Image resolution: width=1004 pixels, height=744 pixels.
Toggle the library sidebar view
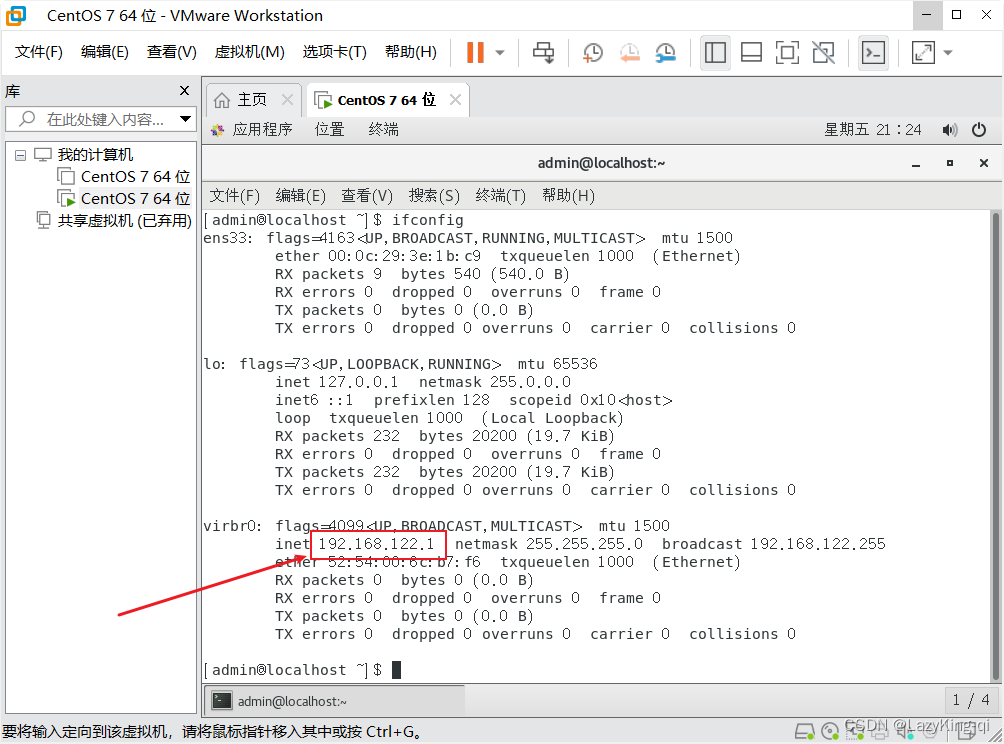click(715, 53)
